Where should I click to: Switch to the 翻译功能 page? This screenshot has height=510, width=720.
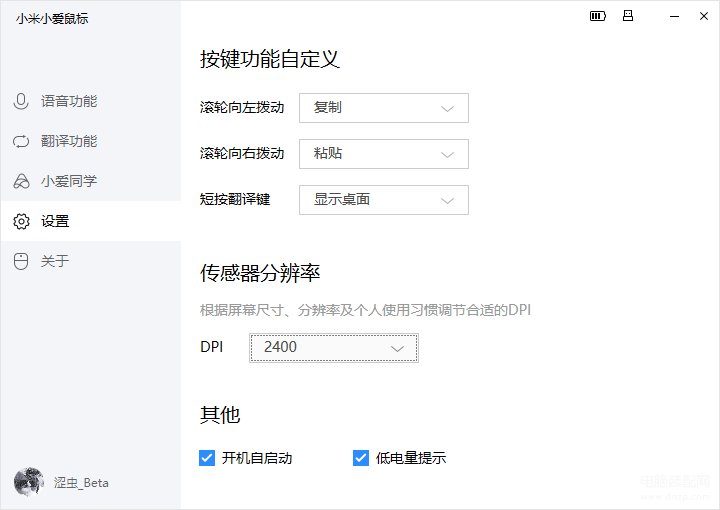(91, 141)
